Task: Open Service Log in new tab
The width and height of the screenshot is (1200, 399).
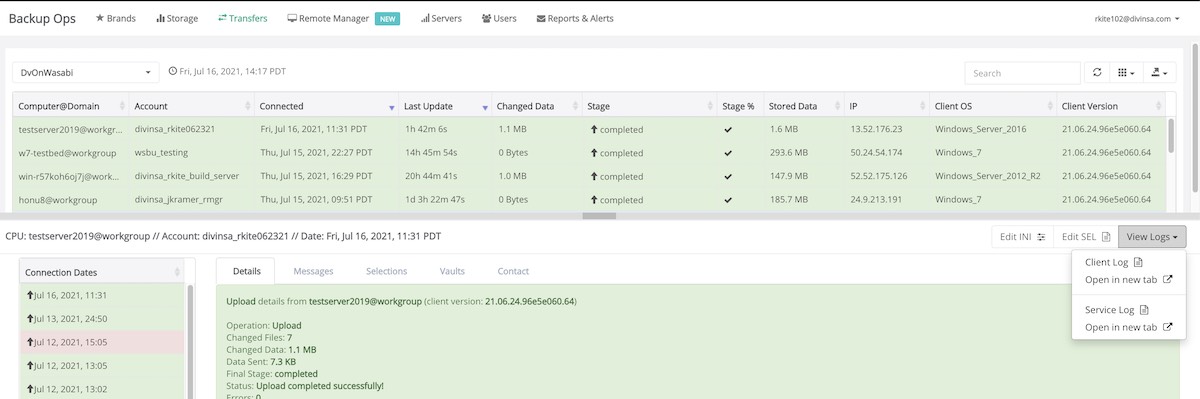Action: pyautogui.click(x=1128, y=327)
